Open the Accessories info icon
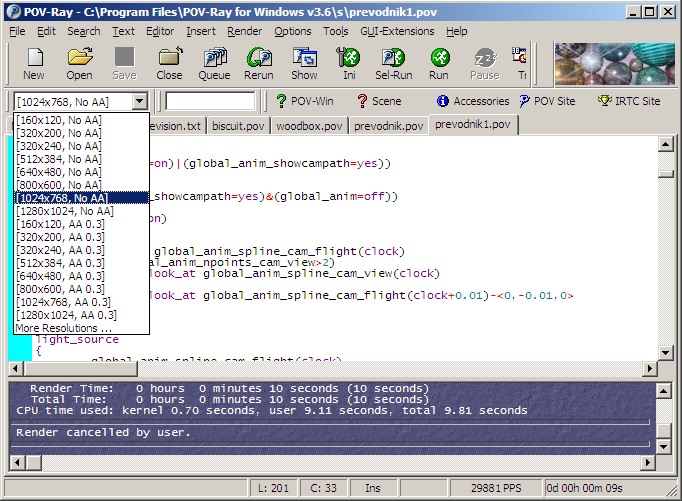Screen dimensions: 682x501 tap(442, 101)
